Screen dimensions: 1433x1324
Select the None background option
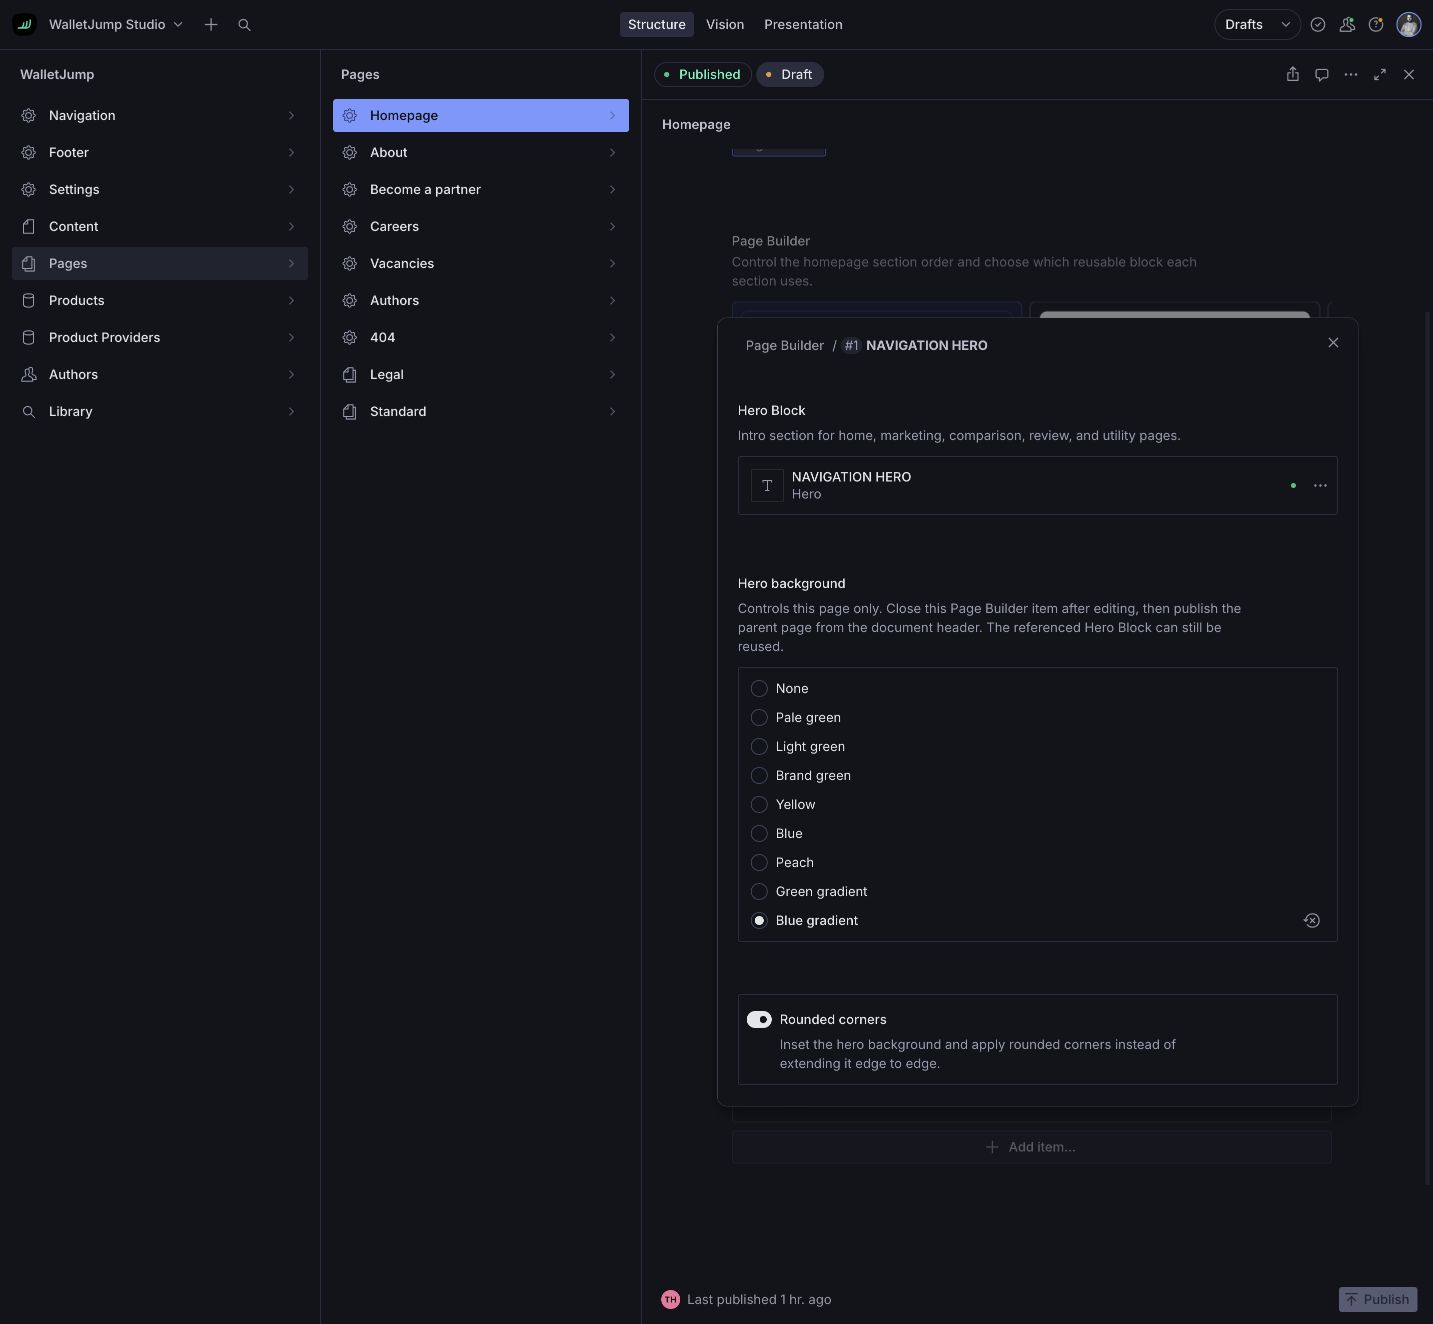click(x=759, y=688)
